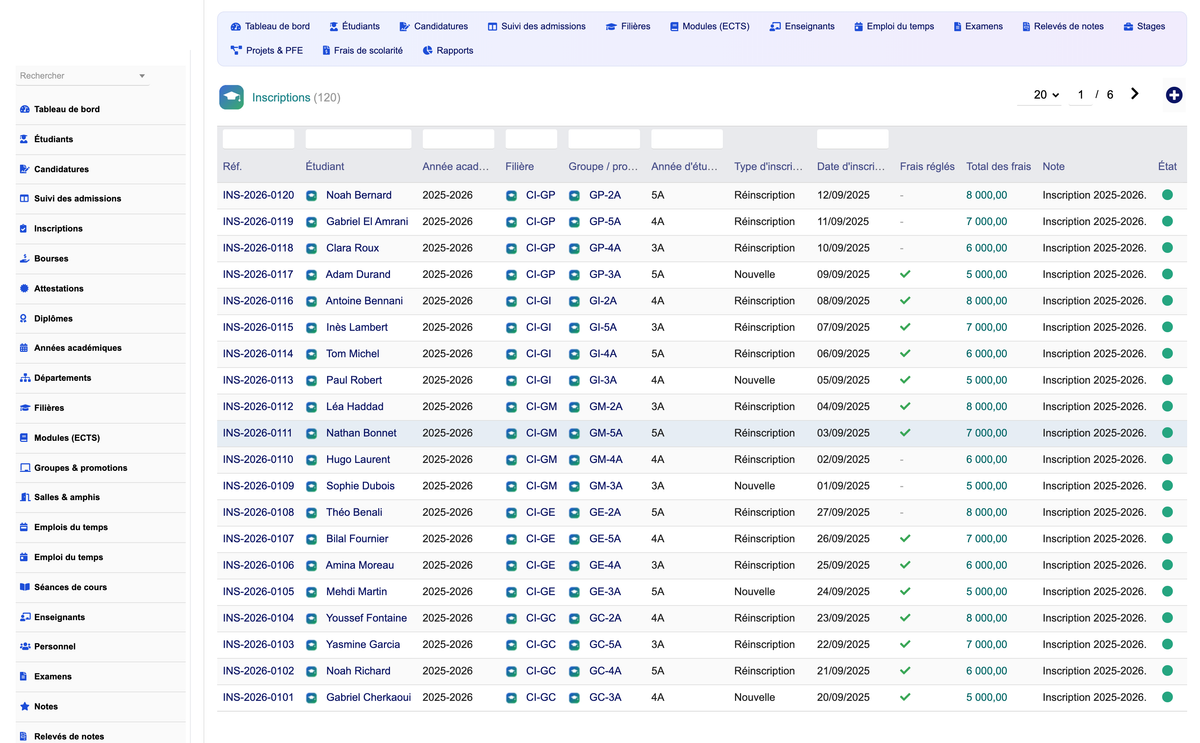
Task: Open student Sophie Dubois
Action: coord(360,486)
